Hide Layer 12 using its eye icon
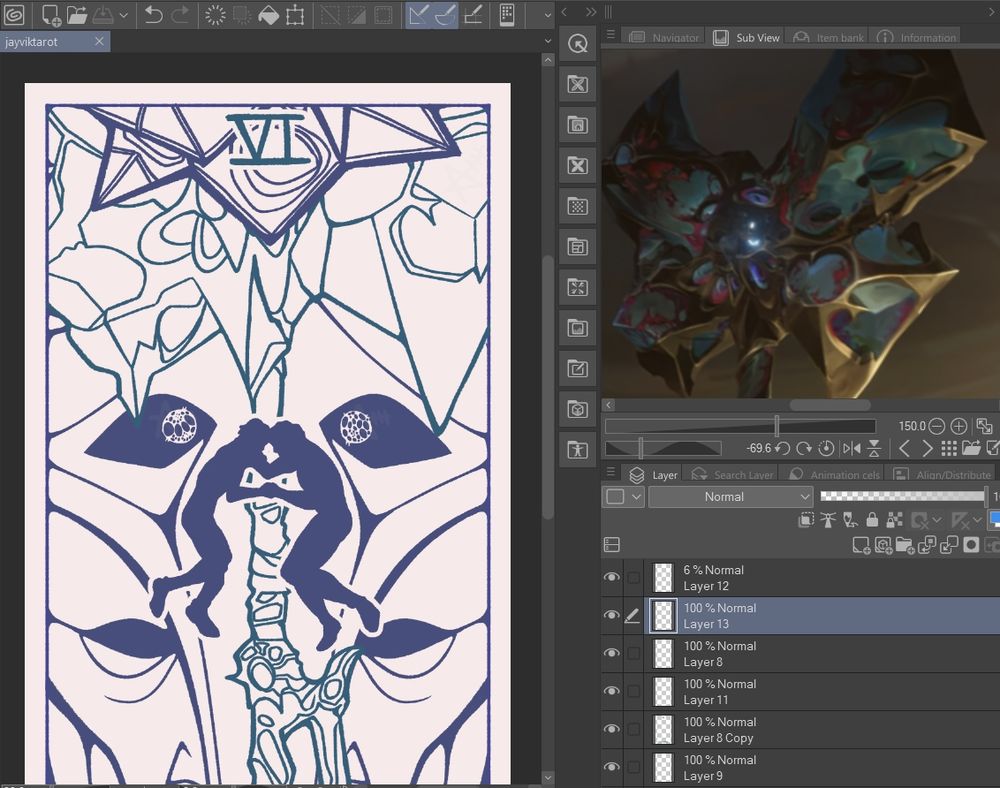This screenshot has width=1000, height=788. point(611,578)
